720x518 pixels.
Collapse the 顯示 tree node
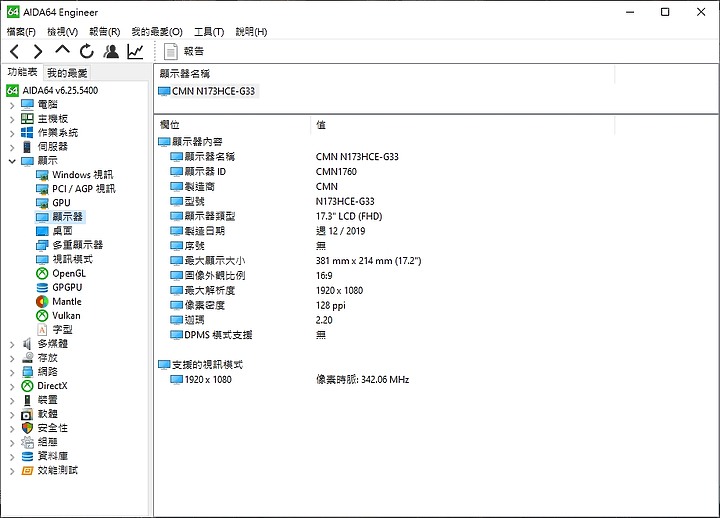click(x=12, y=161)
